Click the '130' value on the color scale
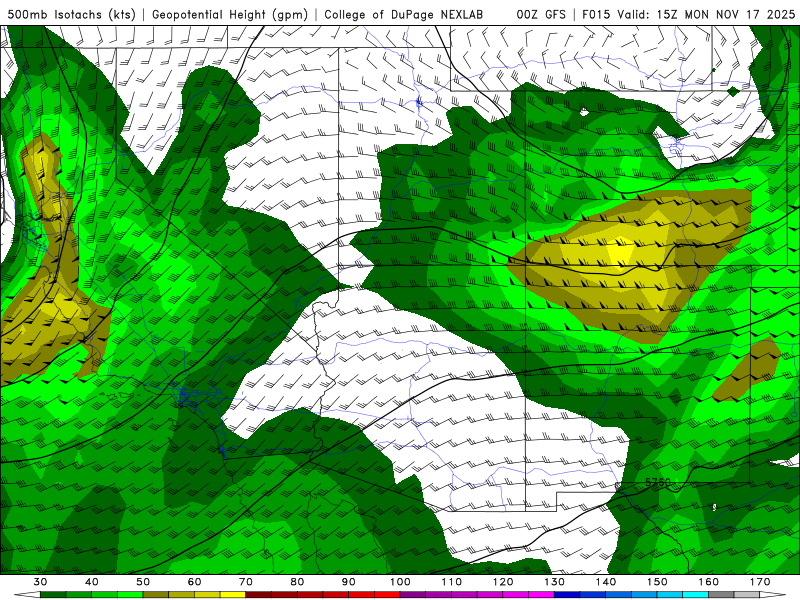Image resolution: width=800 pixels, height=600 pixels. tap(555, 582)
